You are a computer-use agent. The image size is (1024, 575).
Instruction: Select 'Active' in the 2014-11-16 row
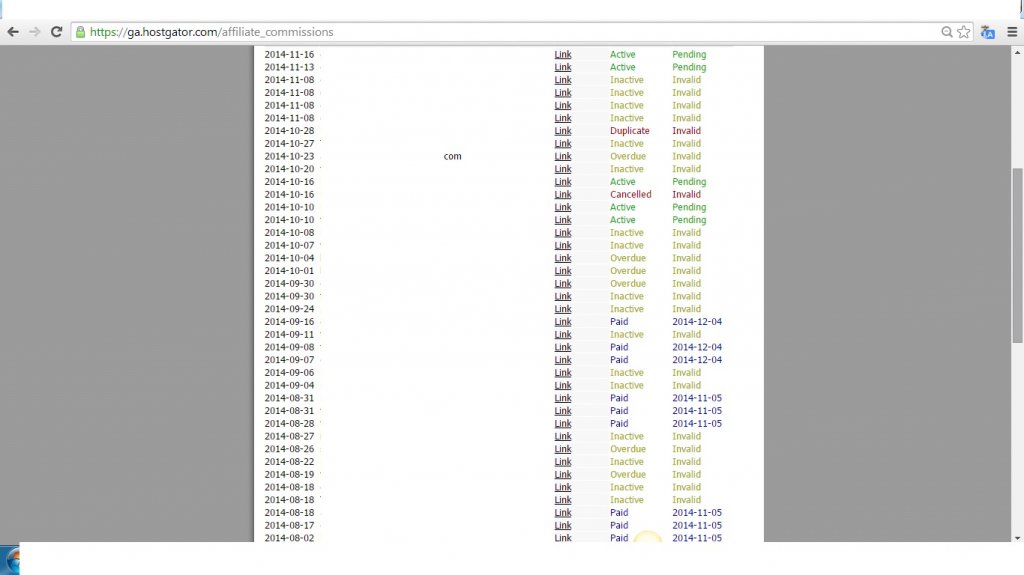click(622, 54)
